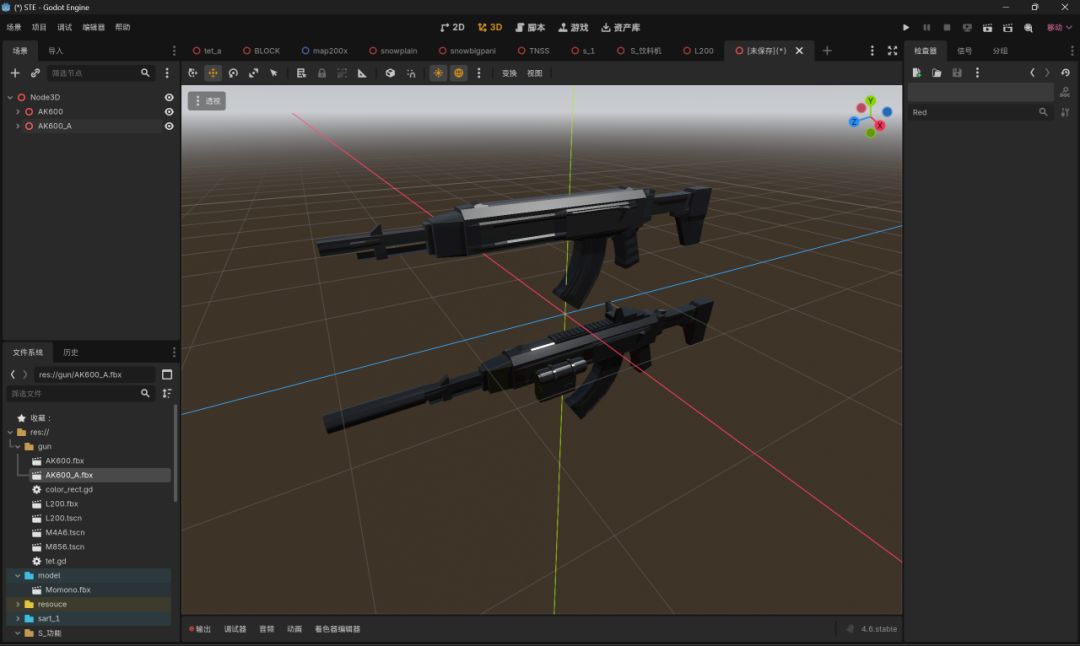The height and width of the screenshot is (646, 1080).
Task: Hide the AK600 node with eye icon
Action: pyautogui.click(x=169, y=112)
